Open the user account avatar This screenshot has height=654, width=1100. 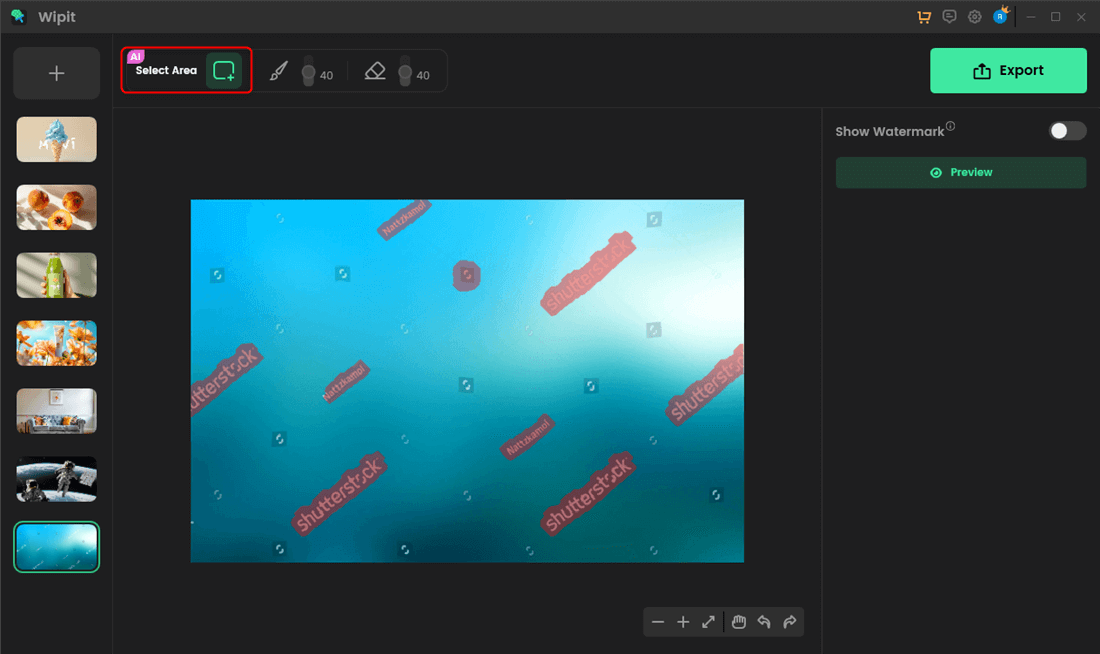(x=1000, y=15)
